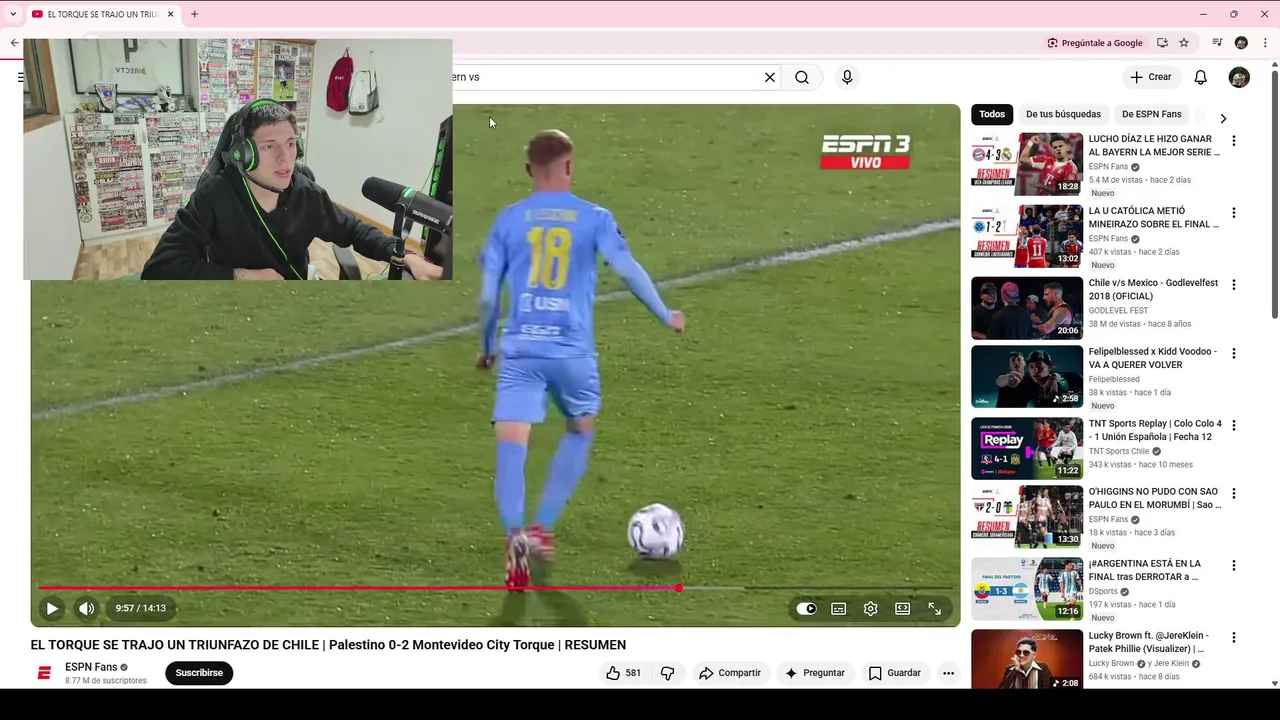Open Chile v/s Mexico Godlevelfest thumbnail
This screenshot has height=720, width=1280.
point(1027,308)
